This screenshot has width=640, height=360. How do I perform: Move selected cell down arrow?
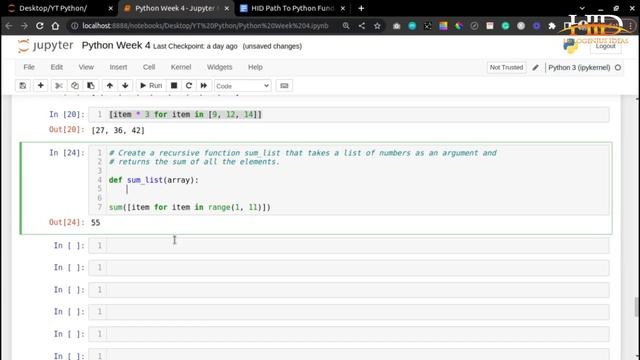click(x=125, y=86)
